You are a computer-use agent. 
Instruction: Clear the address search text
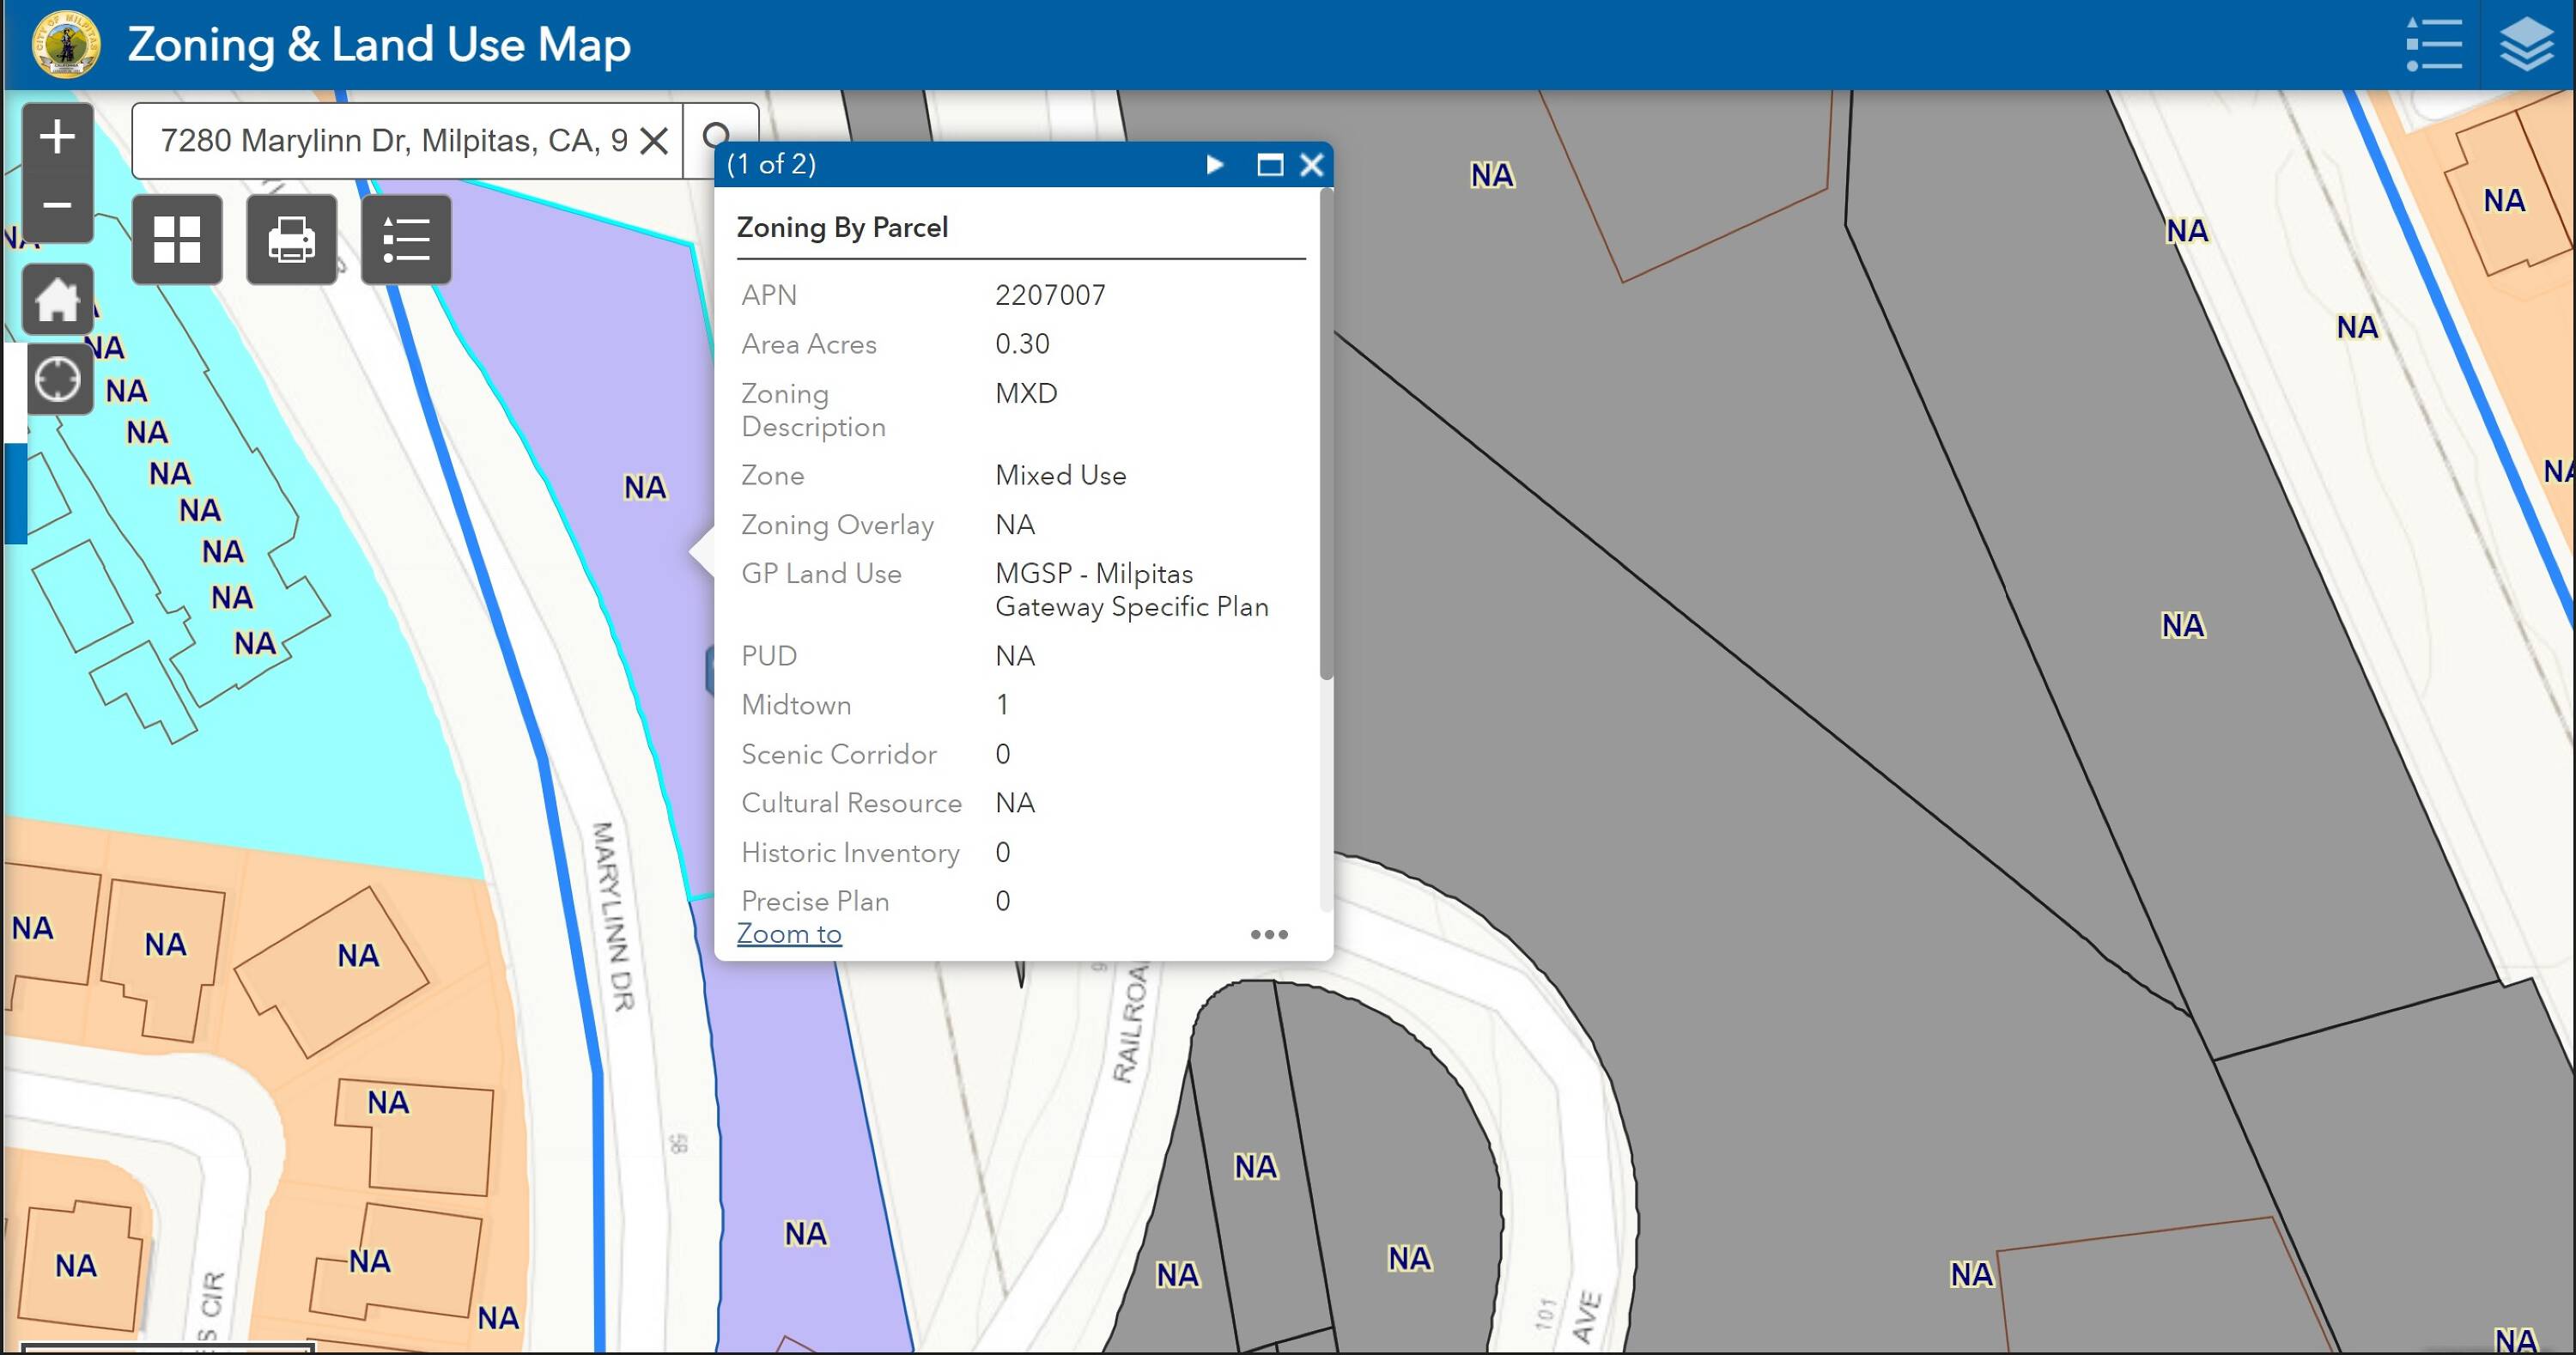[x=654, y=141]
